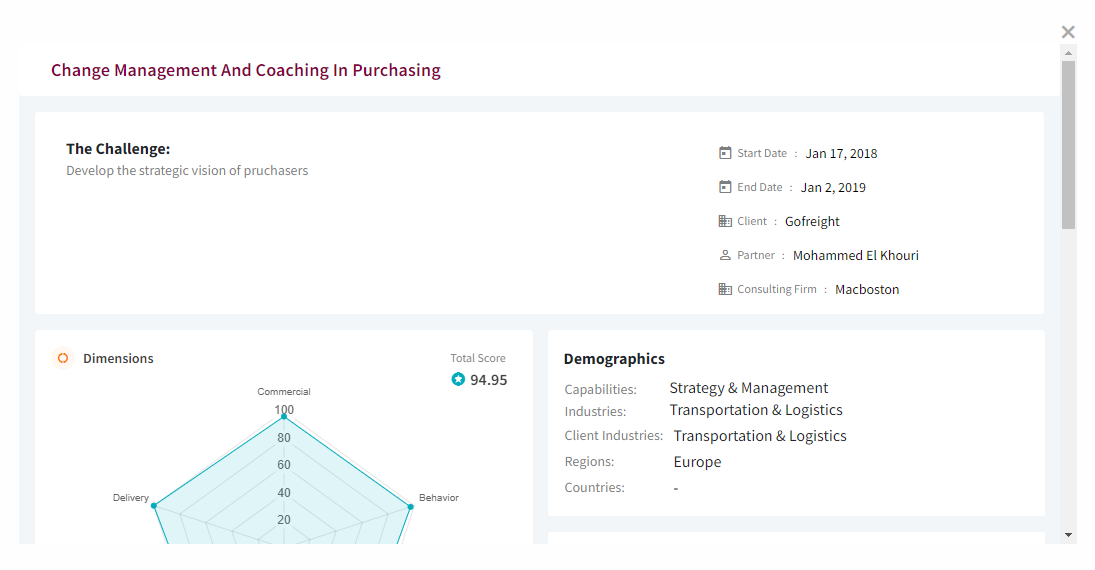Click Industries value 'Transportation & Logistics'
This screenshot has height=570, width=1095.
pyautogui.click(x=756, y=410)
